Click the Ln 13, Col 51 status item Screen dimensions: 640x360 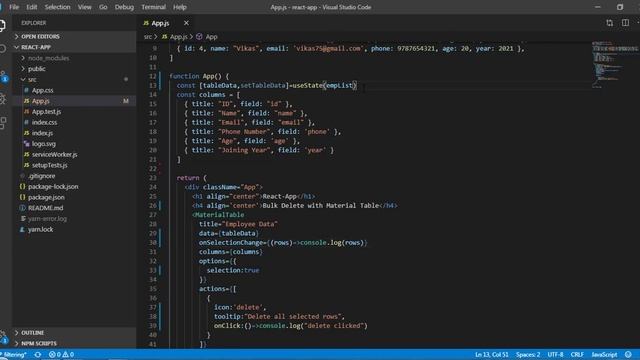(491, 354)
